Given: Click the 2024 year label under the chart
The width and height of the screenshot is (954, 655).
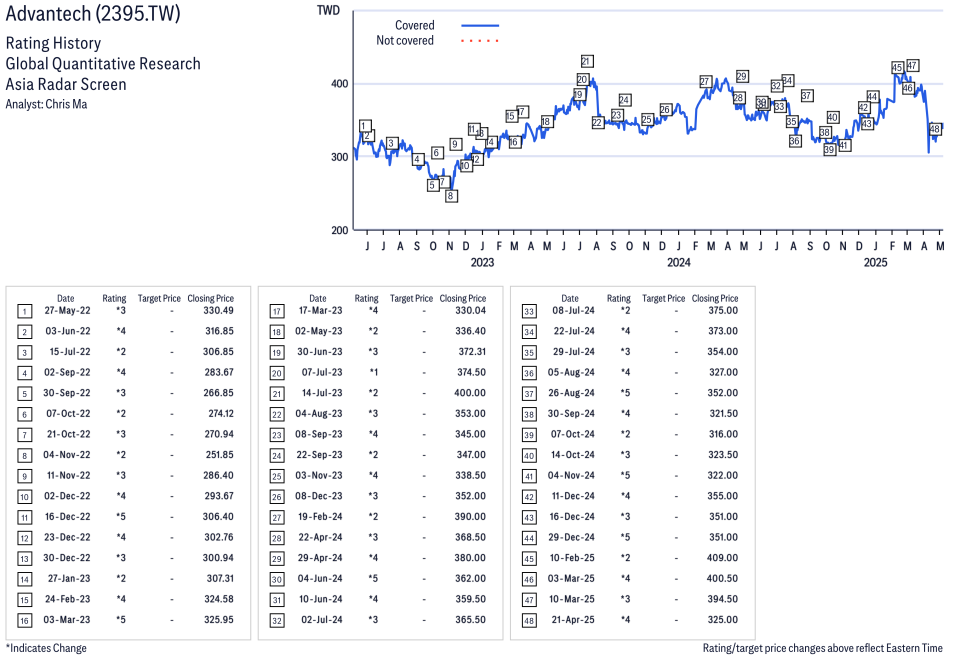Looking at the screenshot, I should click(679, 262).
